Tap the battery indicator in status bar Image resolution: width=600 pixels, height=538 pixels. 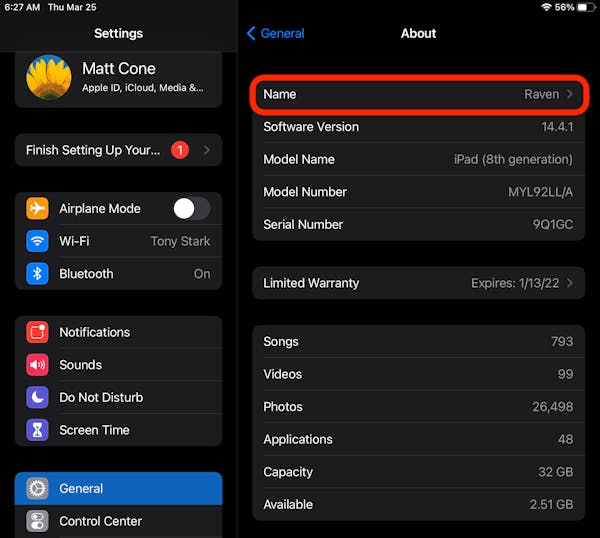pos(585,7)
